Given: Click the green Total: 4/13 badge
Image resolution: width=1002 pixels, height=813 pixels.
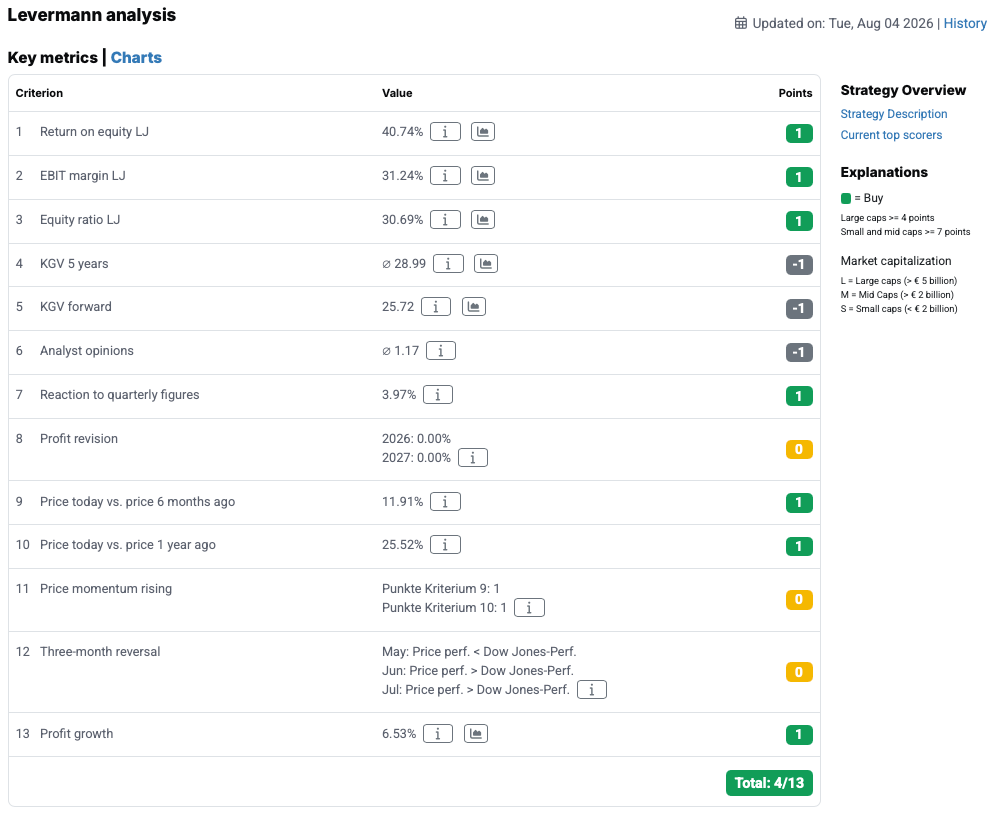Looking at the screenshot, I should pos(769,783).
